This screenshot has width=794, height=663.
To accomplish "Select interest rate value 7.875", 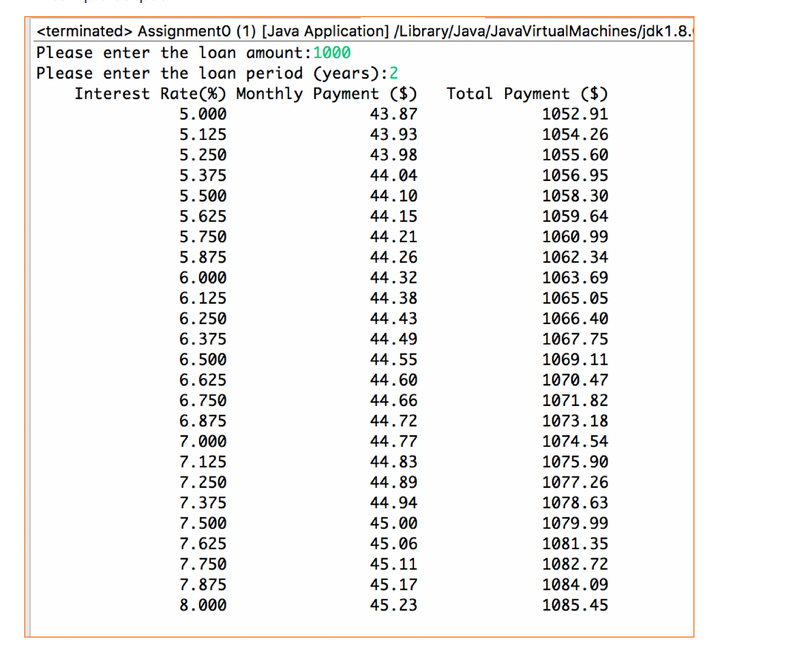I will click(x=203, y=584).
